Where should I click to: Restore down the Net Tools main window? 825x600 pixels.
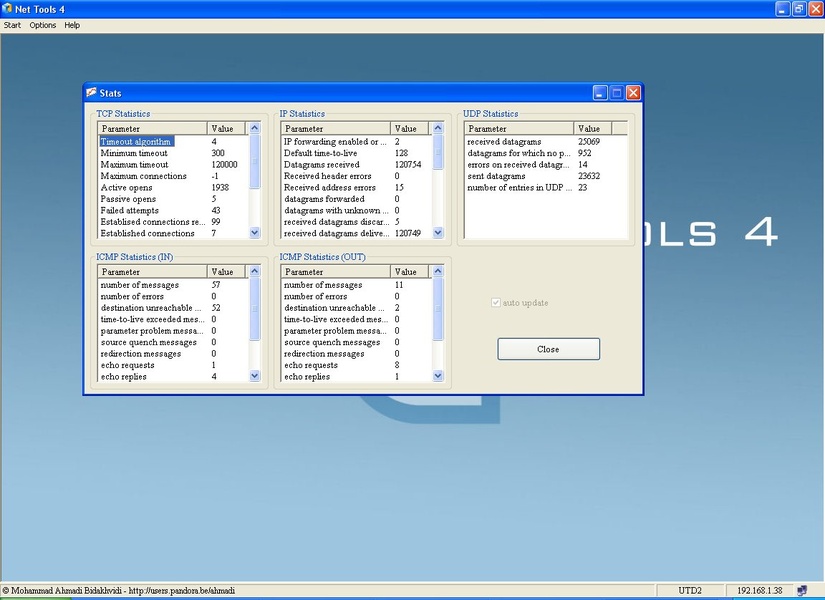[x=799, y=8]
